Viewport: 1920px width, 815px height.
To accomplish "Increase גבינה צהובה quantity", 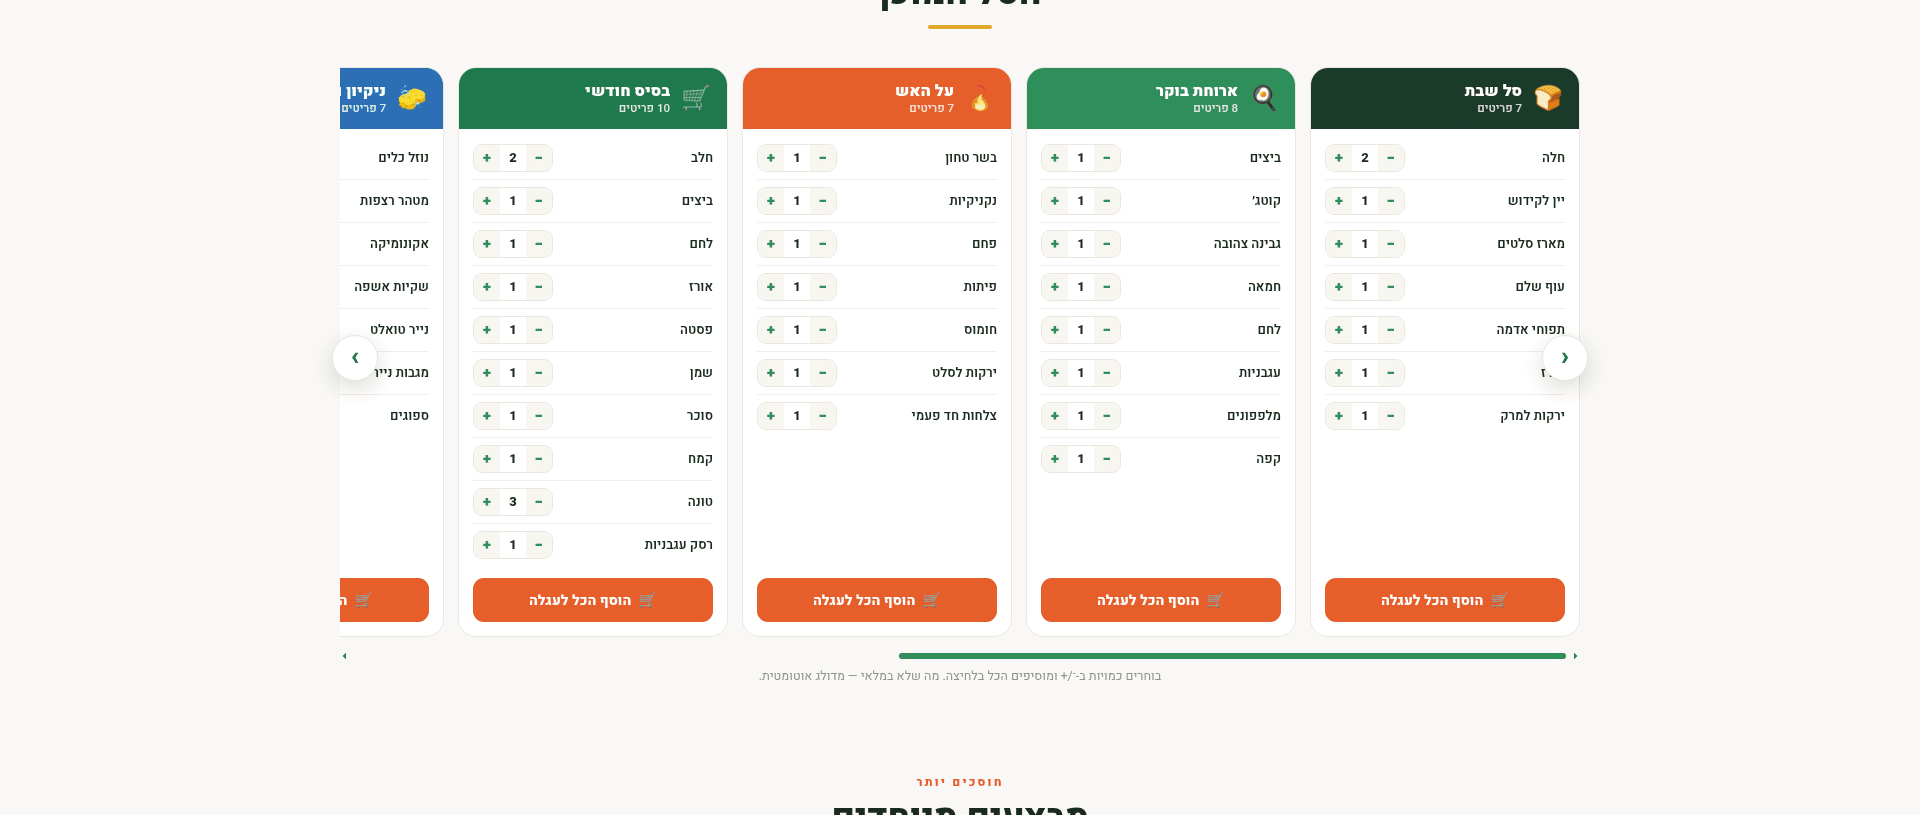I will 1055,244.
